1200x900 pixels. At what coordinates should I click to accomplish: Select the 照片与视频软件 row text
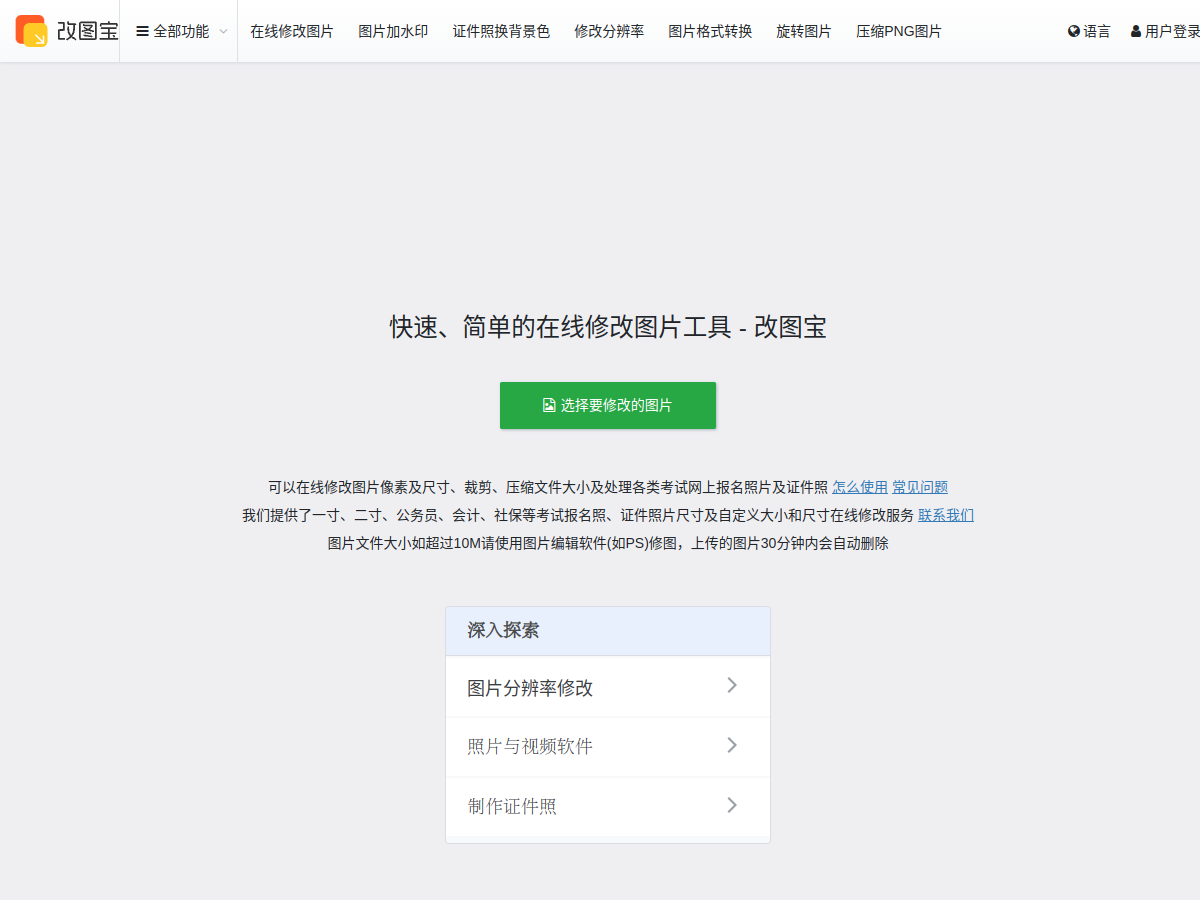pyautogui.click(x=530, y=746)
